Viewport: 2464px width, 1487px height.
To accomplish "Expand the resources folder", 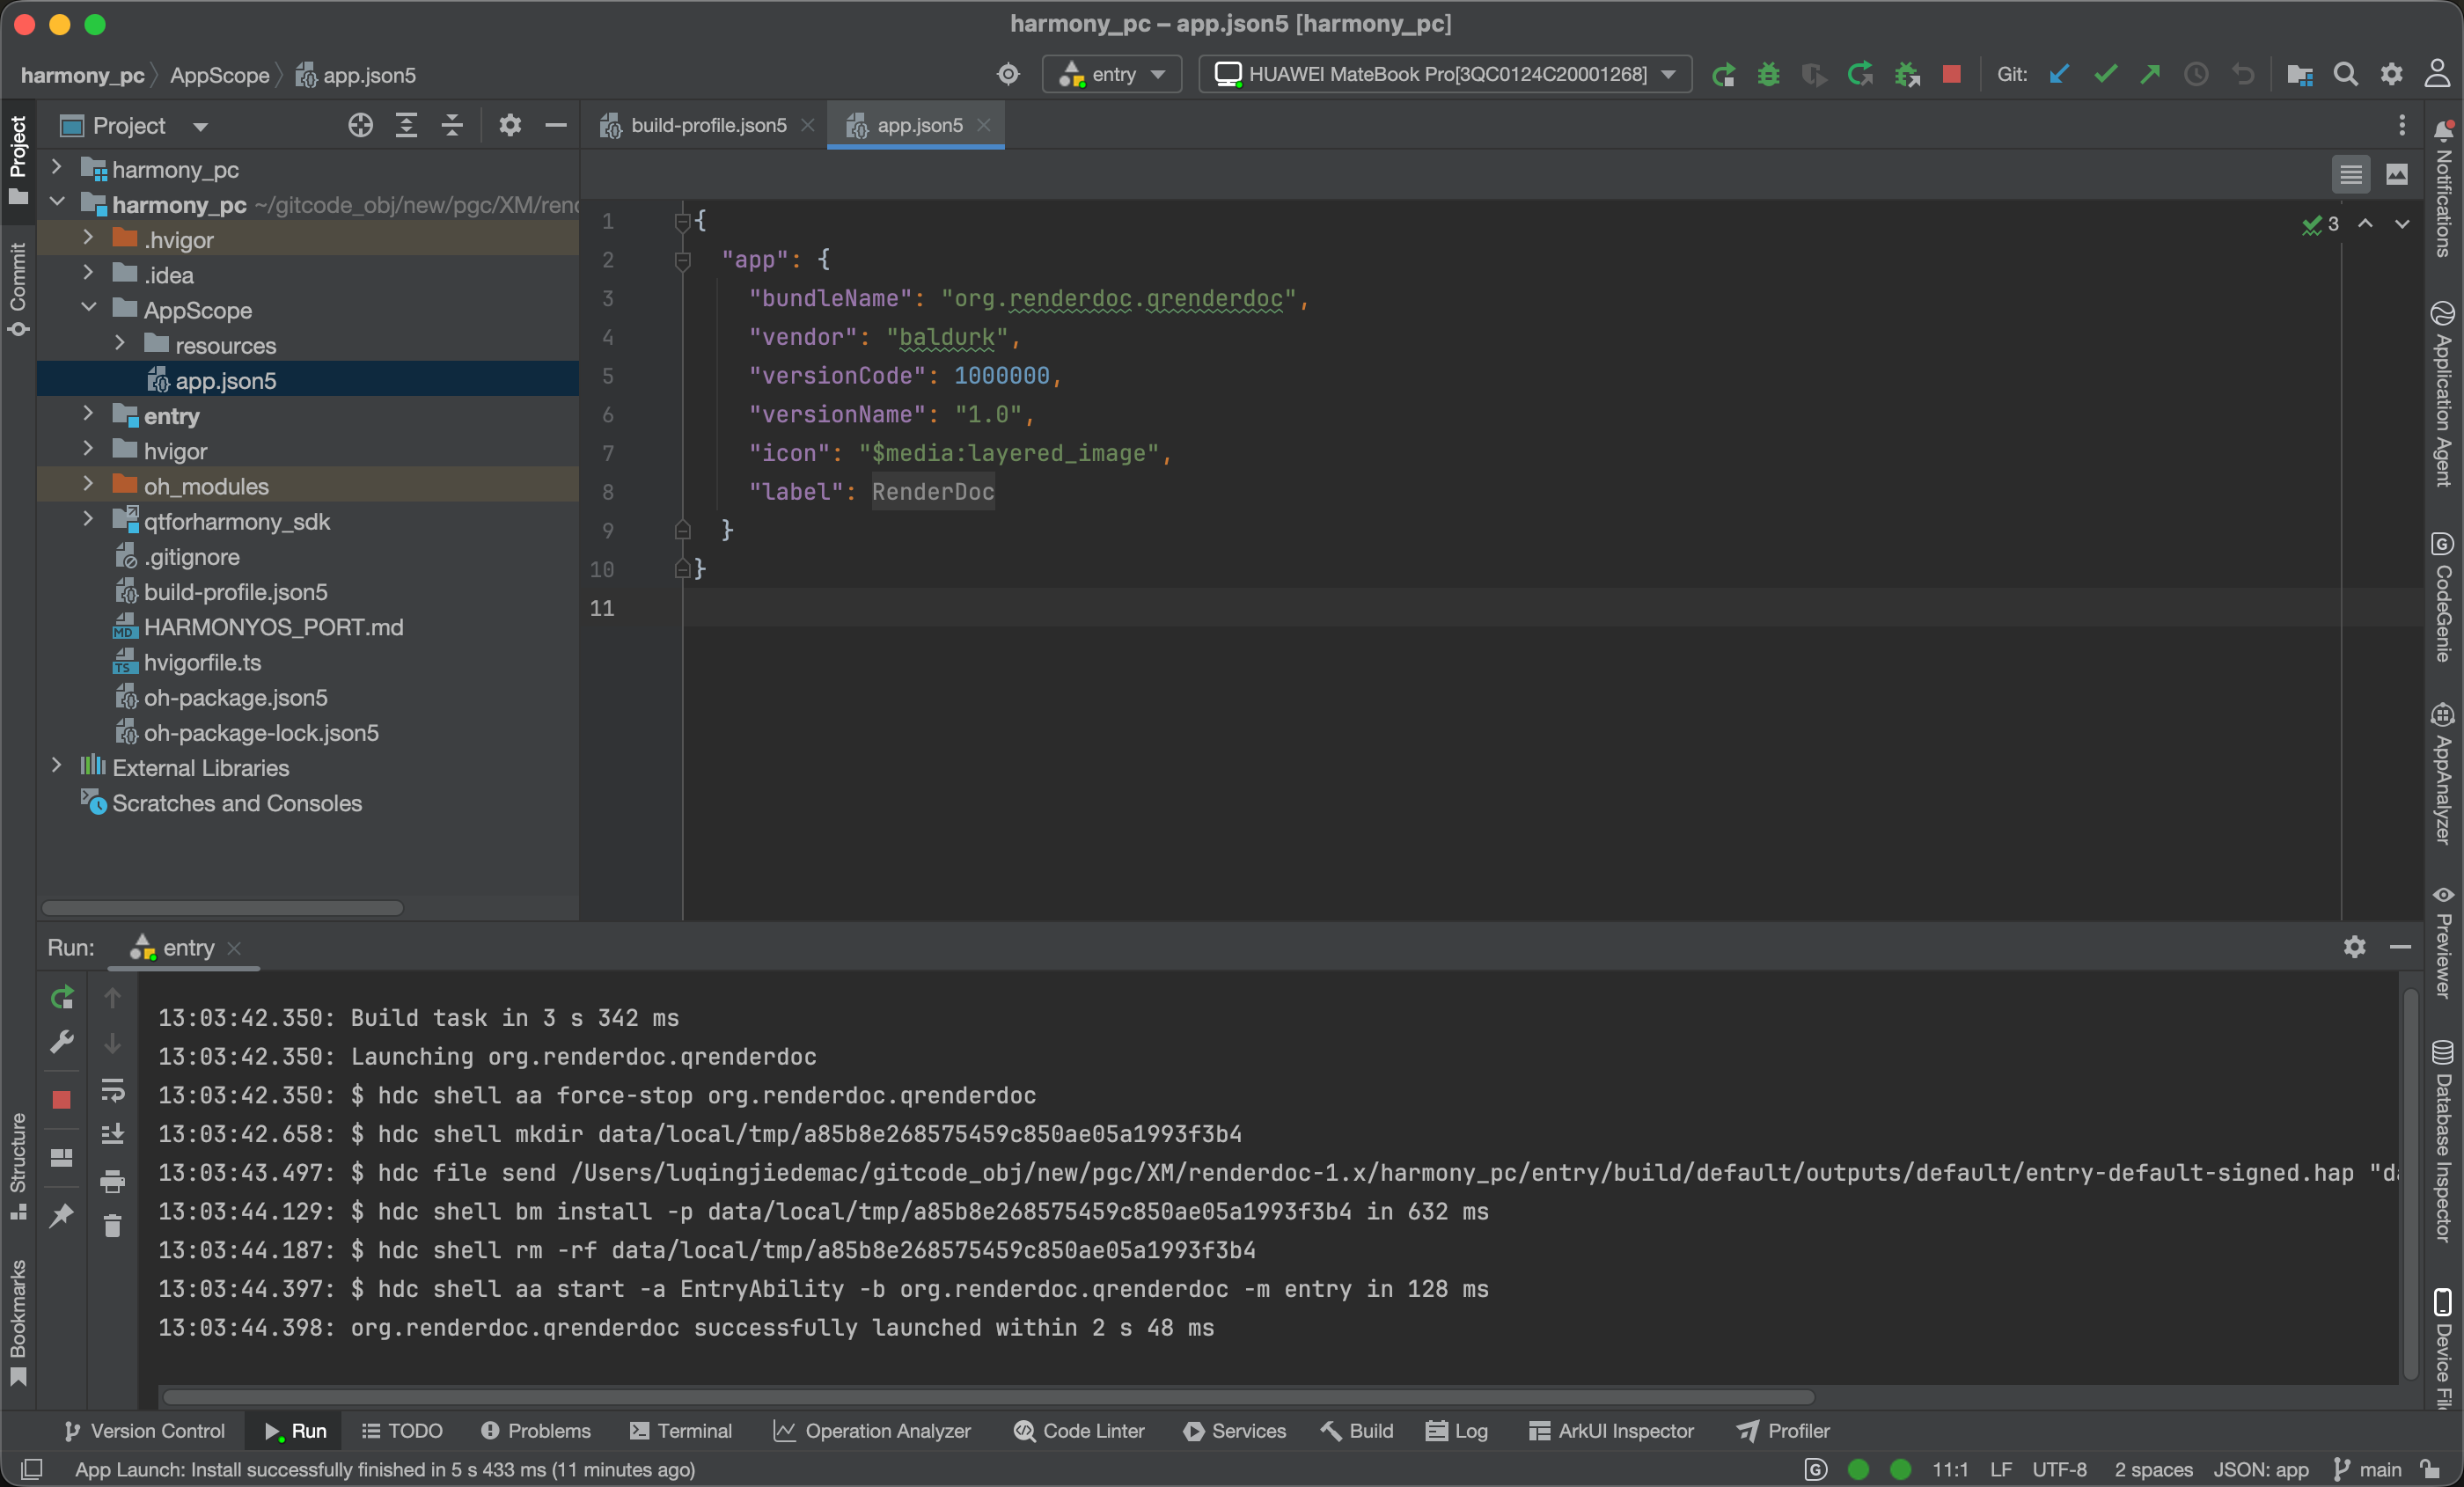I will pos(120,343).
